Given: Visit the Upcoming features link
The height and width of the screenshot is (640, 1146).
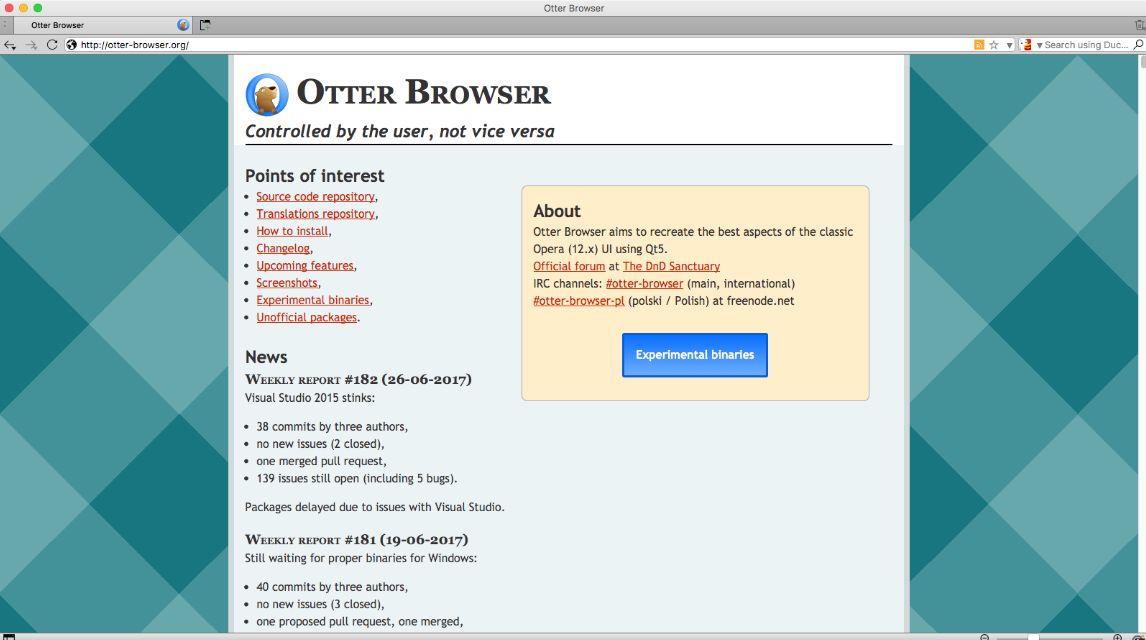Looking at the screenshot, I should pos(305,265).
